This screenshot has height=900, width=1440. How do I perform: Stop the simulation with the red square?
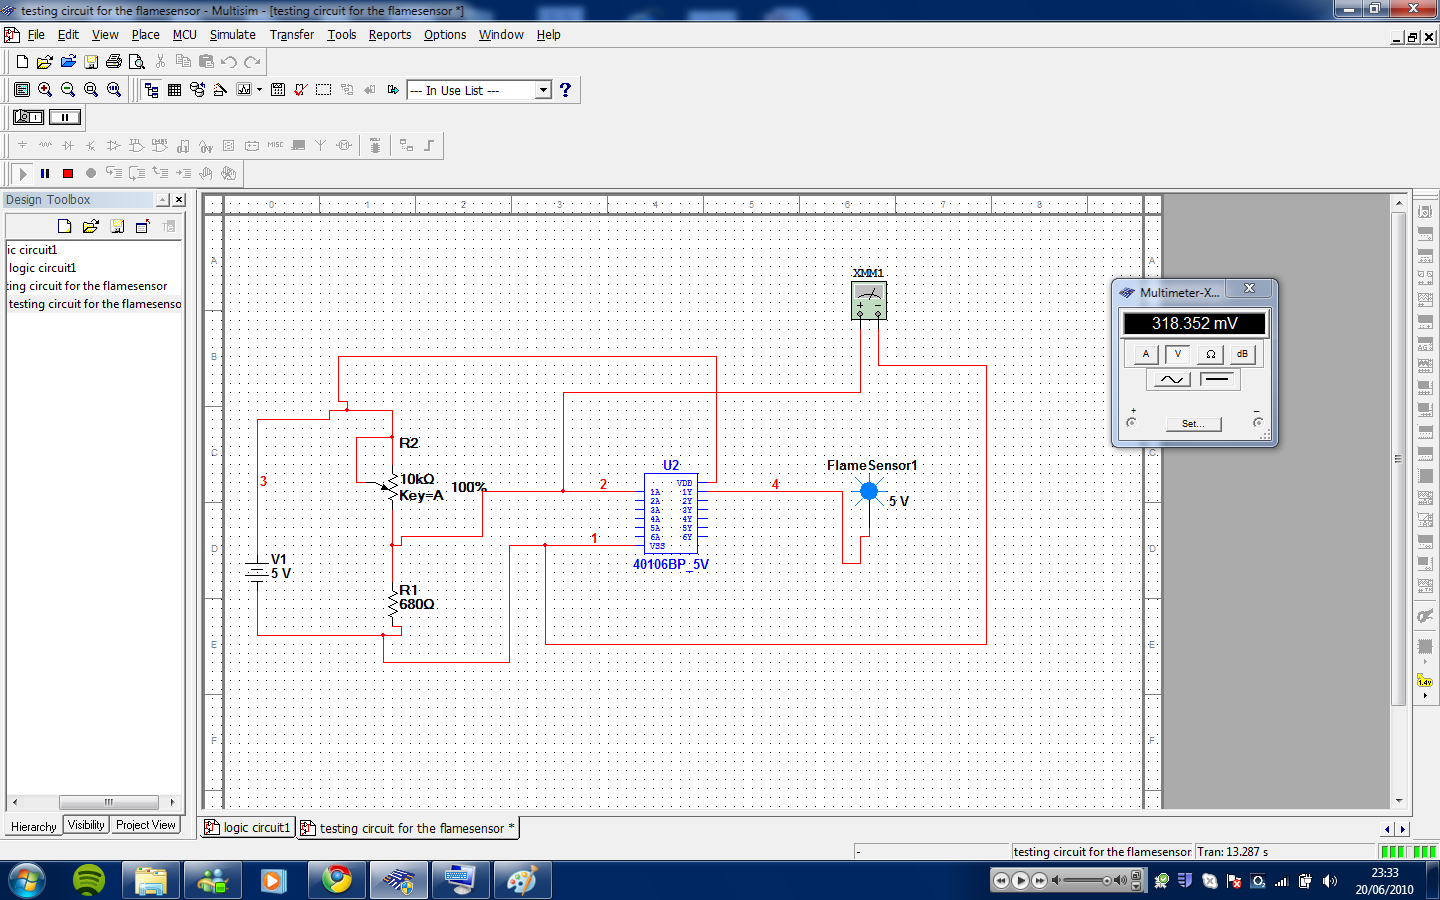click(x=68, y=173)
